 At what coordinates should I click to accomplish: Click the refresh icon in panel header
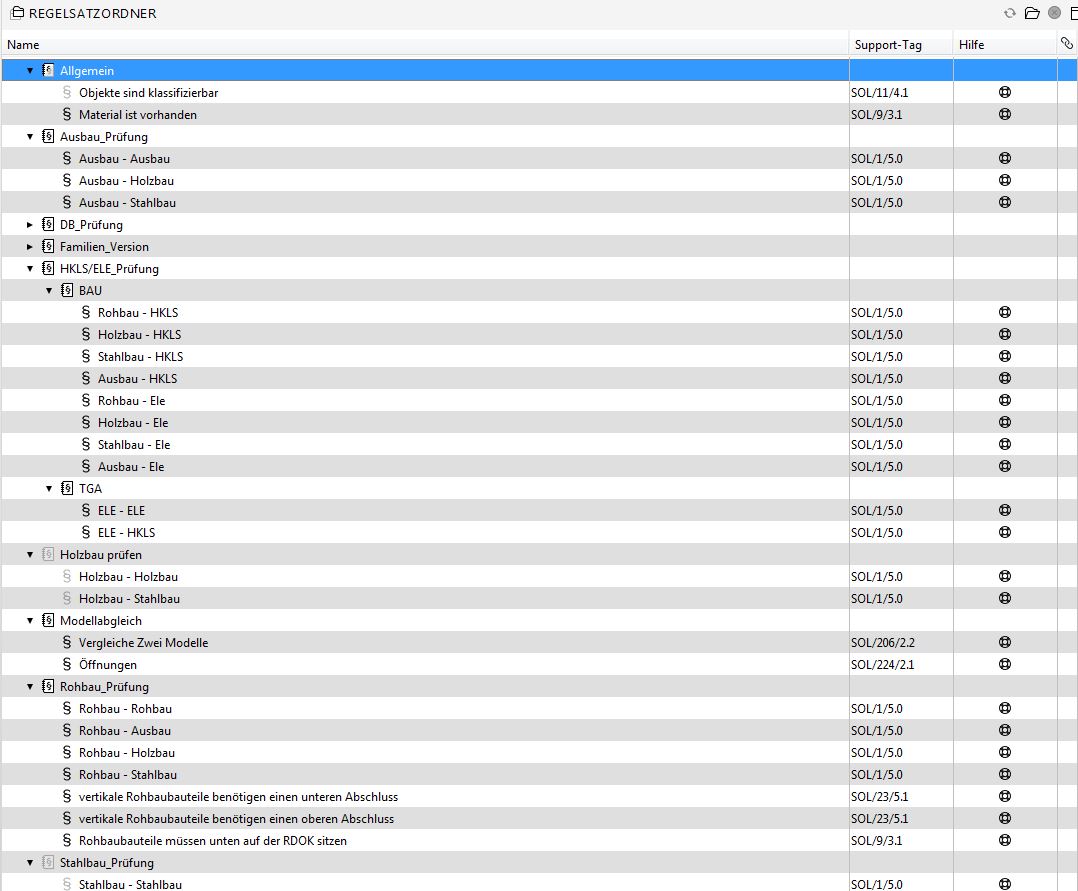(x=1010, y=14)
